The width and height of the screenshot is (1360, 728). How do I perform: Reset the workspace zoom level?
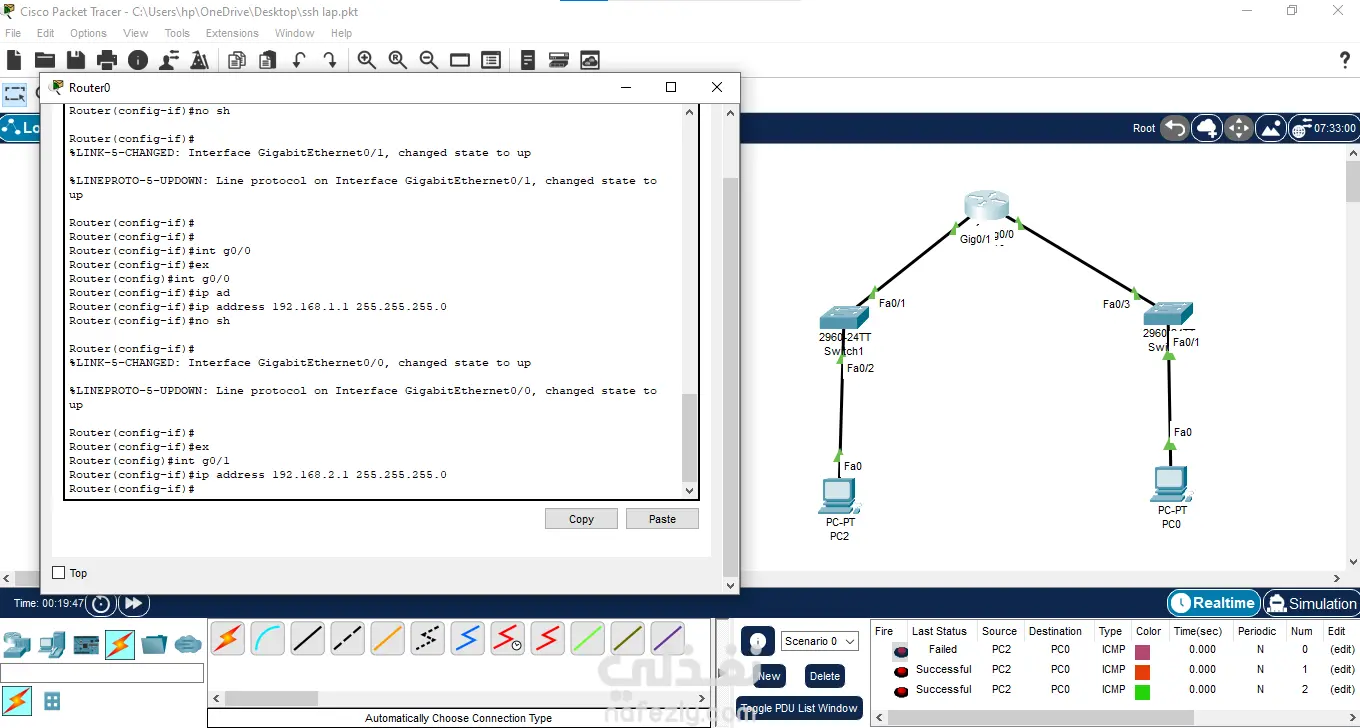pos(398,60)
